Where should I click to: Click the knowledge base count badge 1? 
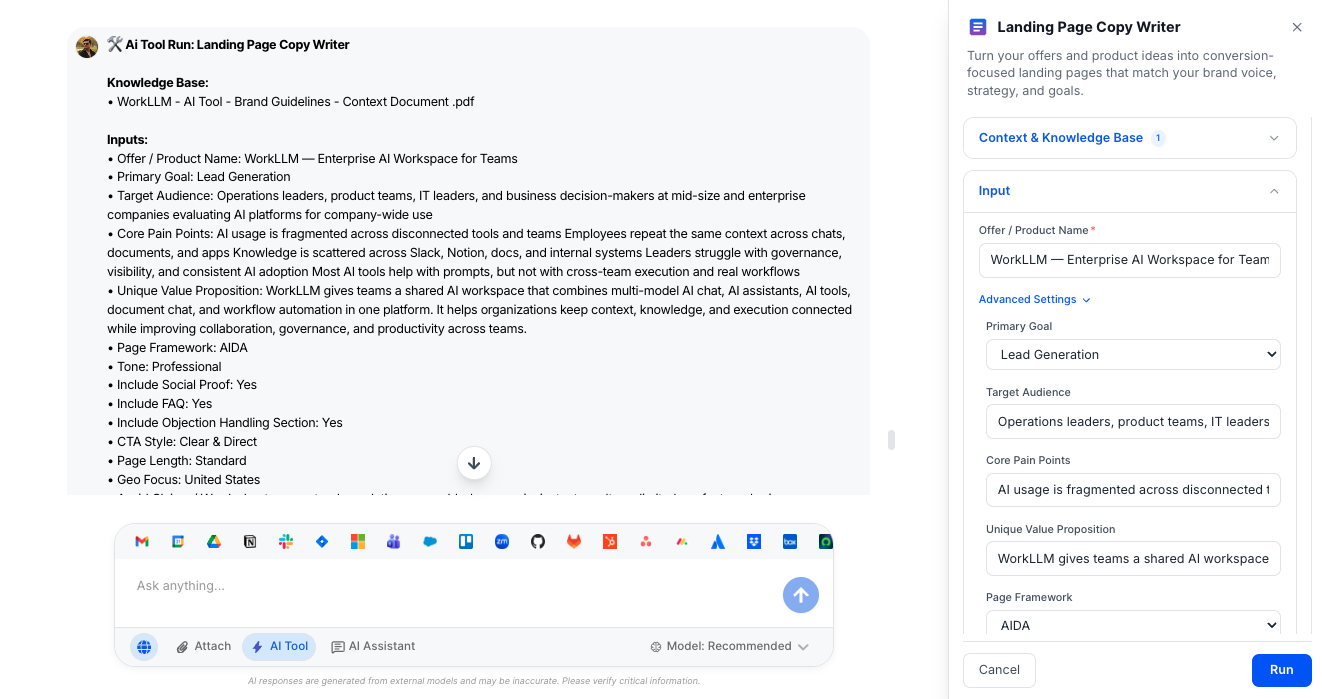1158,138
